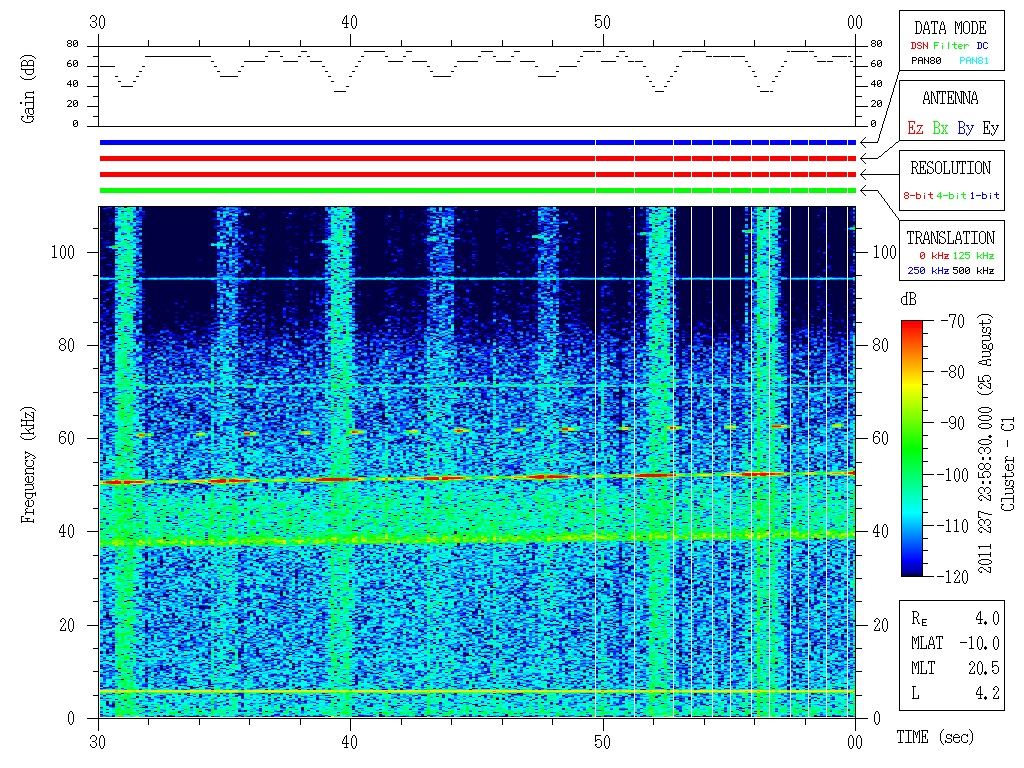Click the blue data mode status bar
This screenshot has width=1024, height=768.
[477, 142]
